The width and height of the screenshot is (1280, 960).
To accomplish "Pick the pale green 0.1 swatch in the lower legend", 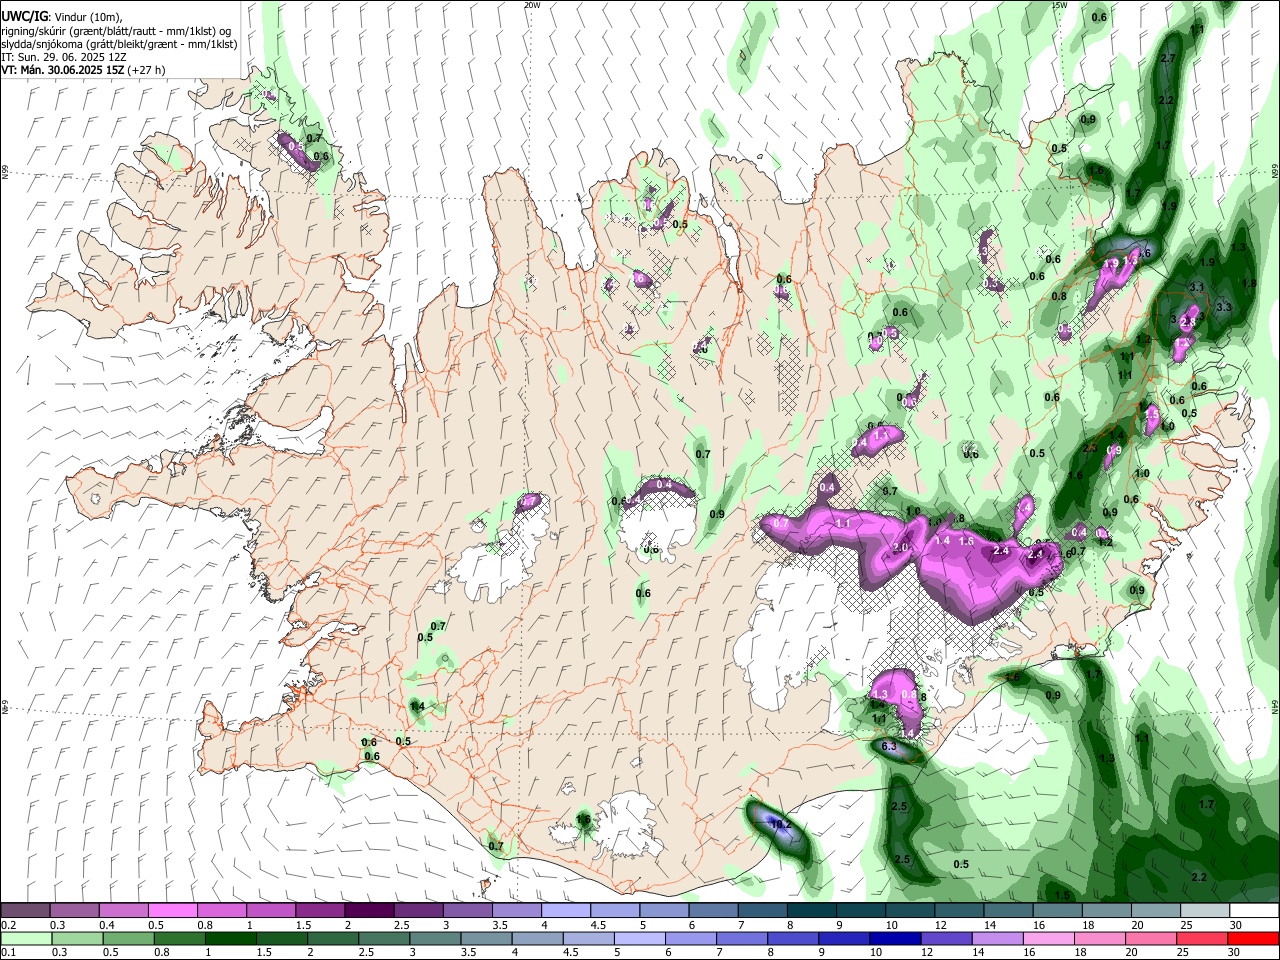I will [x=26, y=938].
